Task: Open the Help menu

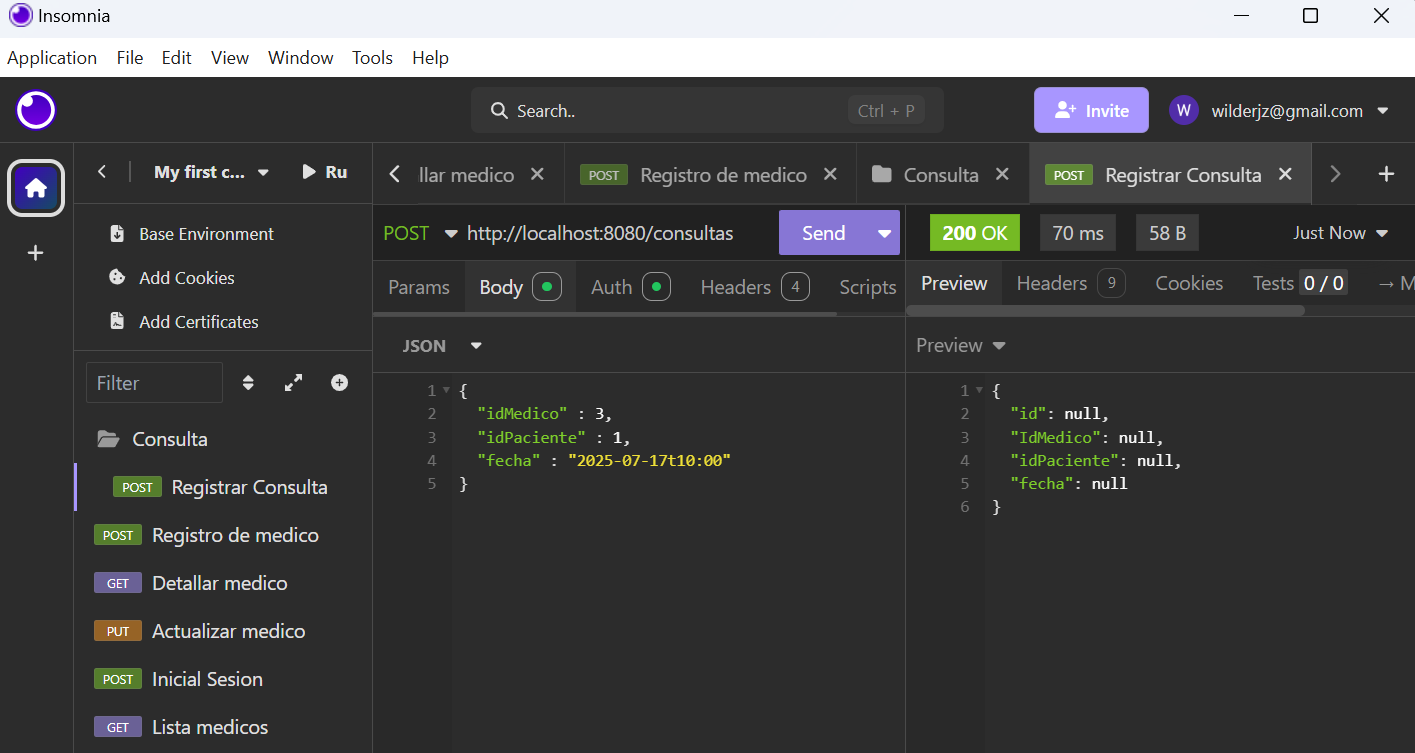Action: tap(430, 58)
